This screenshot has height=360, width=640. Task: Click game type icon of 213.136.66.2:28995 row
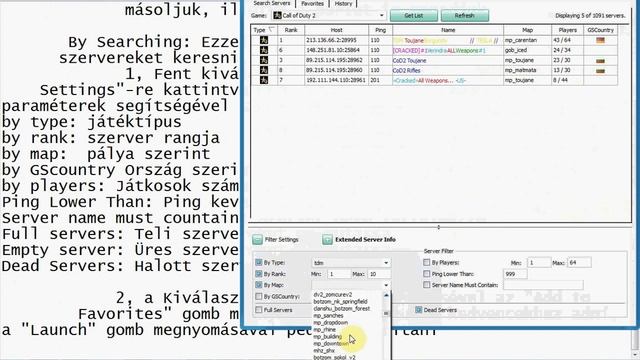264,40
